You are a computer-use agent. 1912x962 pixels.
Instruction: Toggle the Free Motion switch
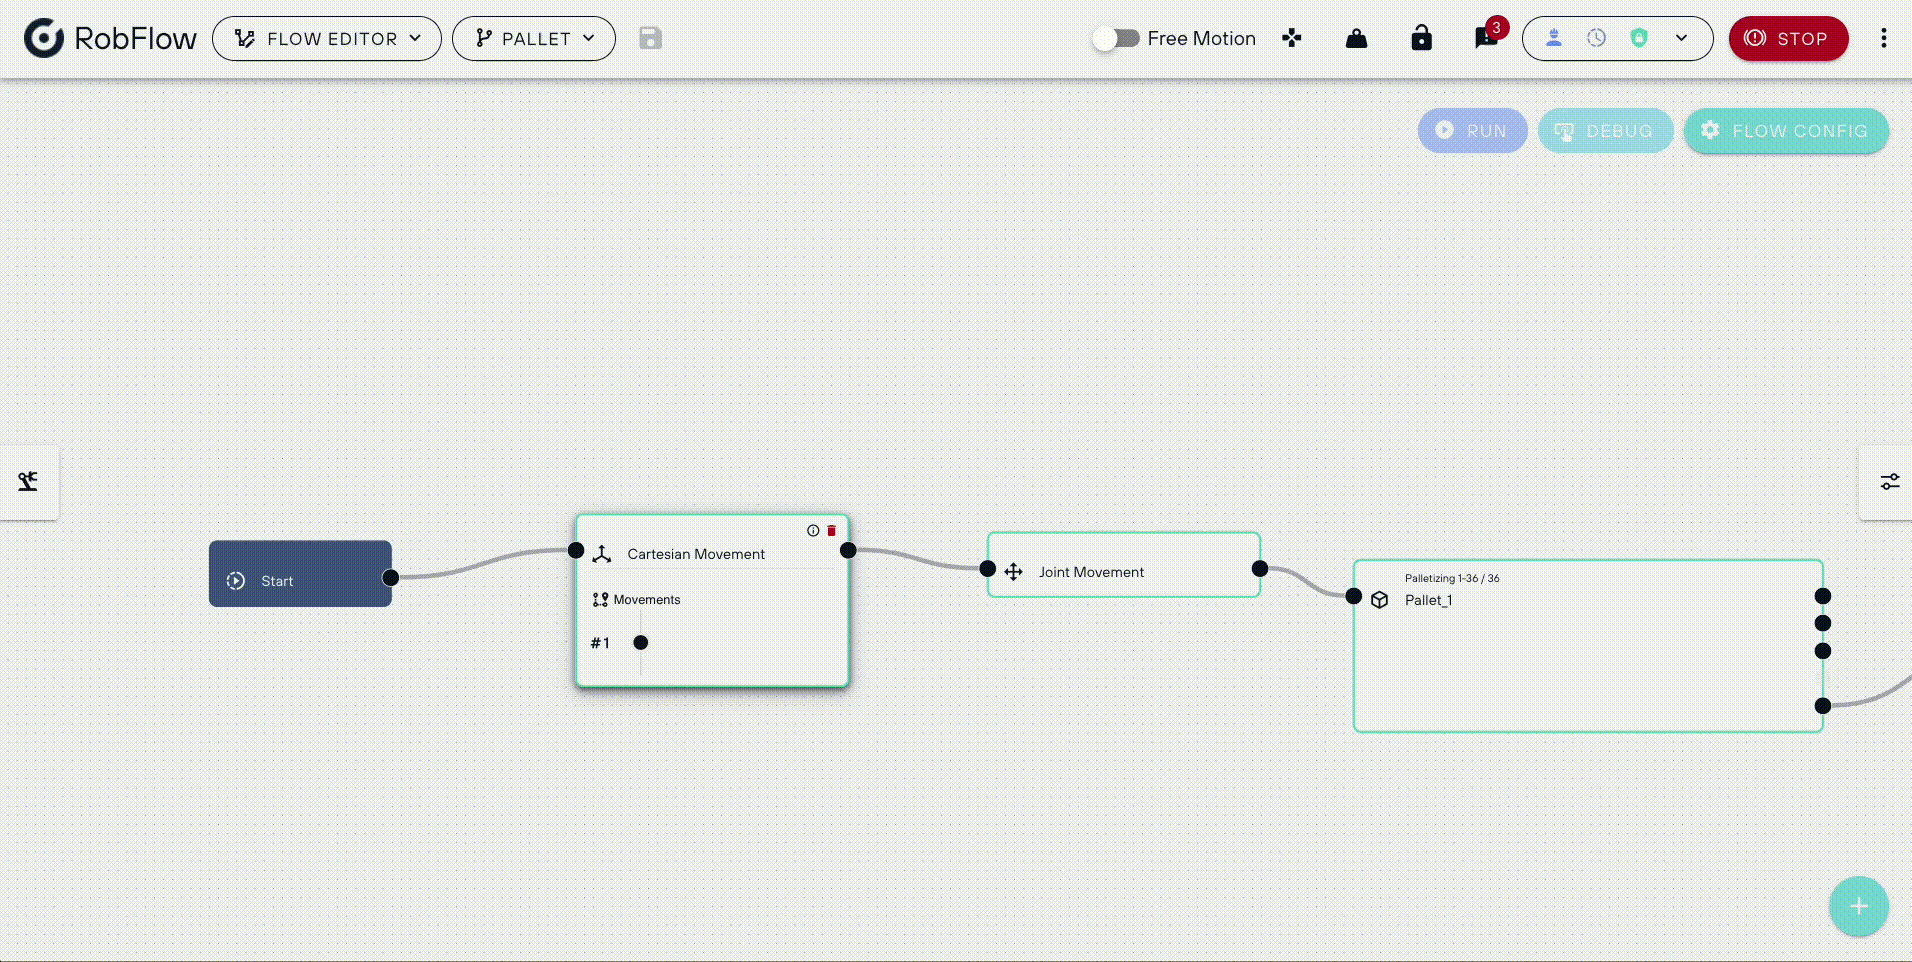1116,38
